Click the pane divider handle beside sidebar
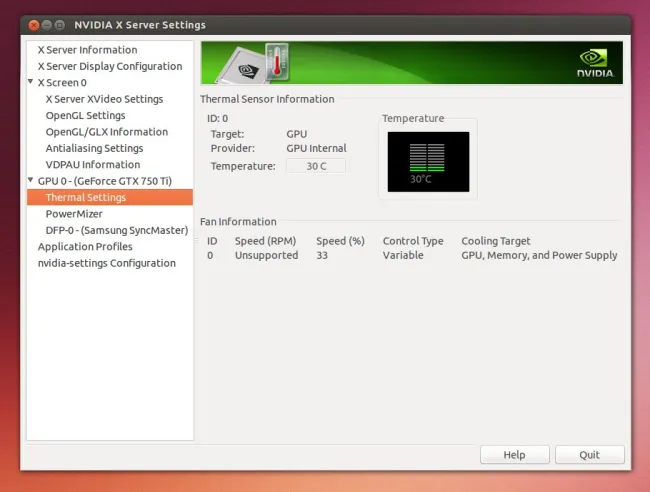Image resolution: width=650 pixels, height=492 pixels. [x=196, y=240]
